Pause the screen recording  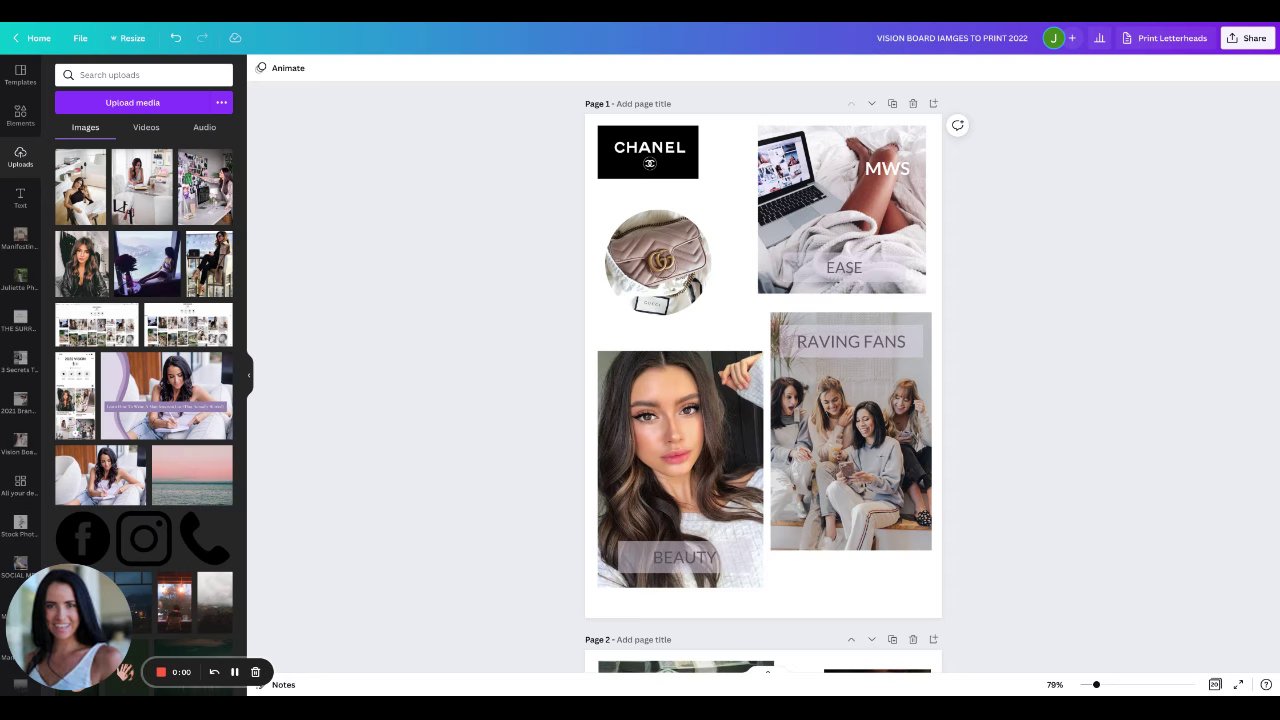(x=234, y=672)
